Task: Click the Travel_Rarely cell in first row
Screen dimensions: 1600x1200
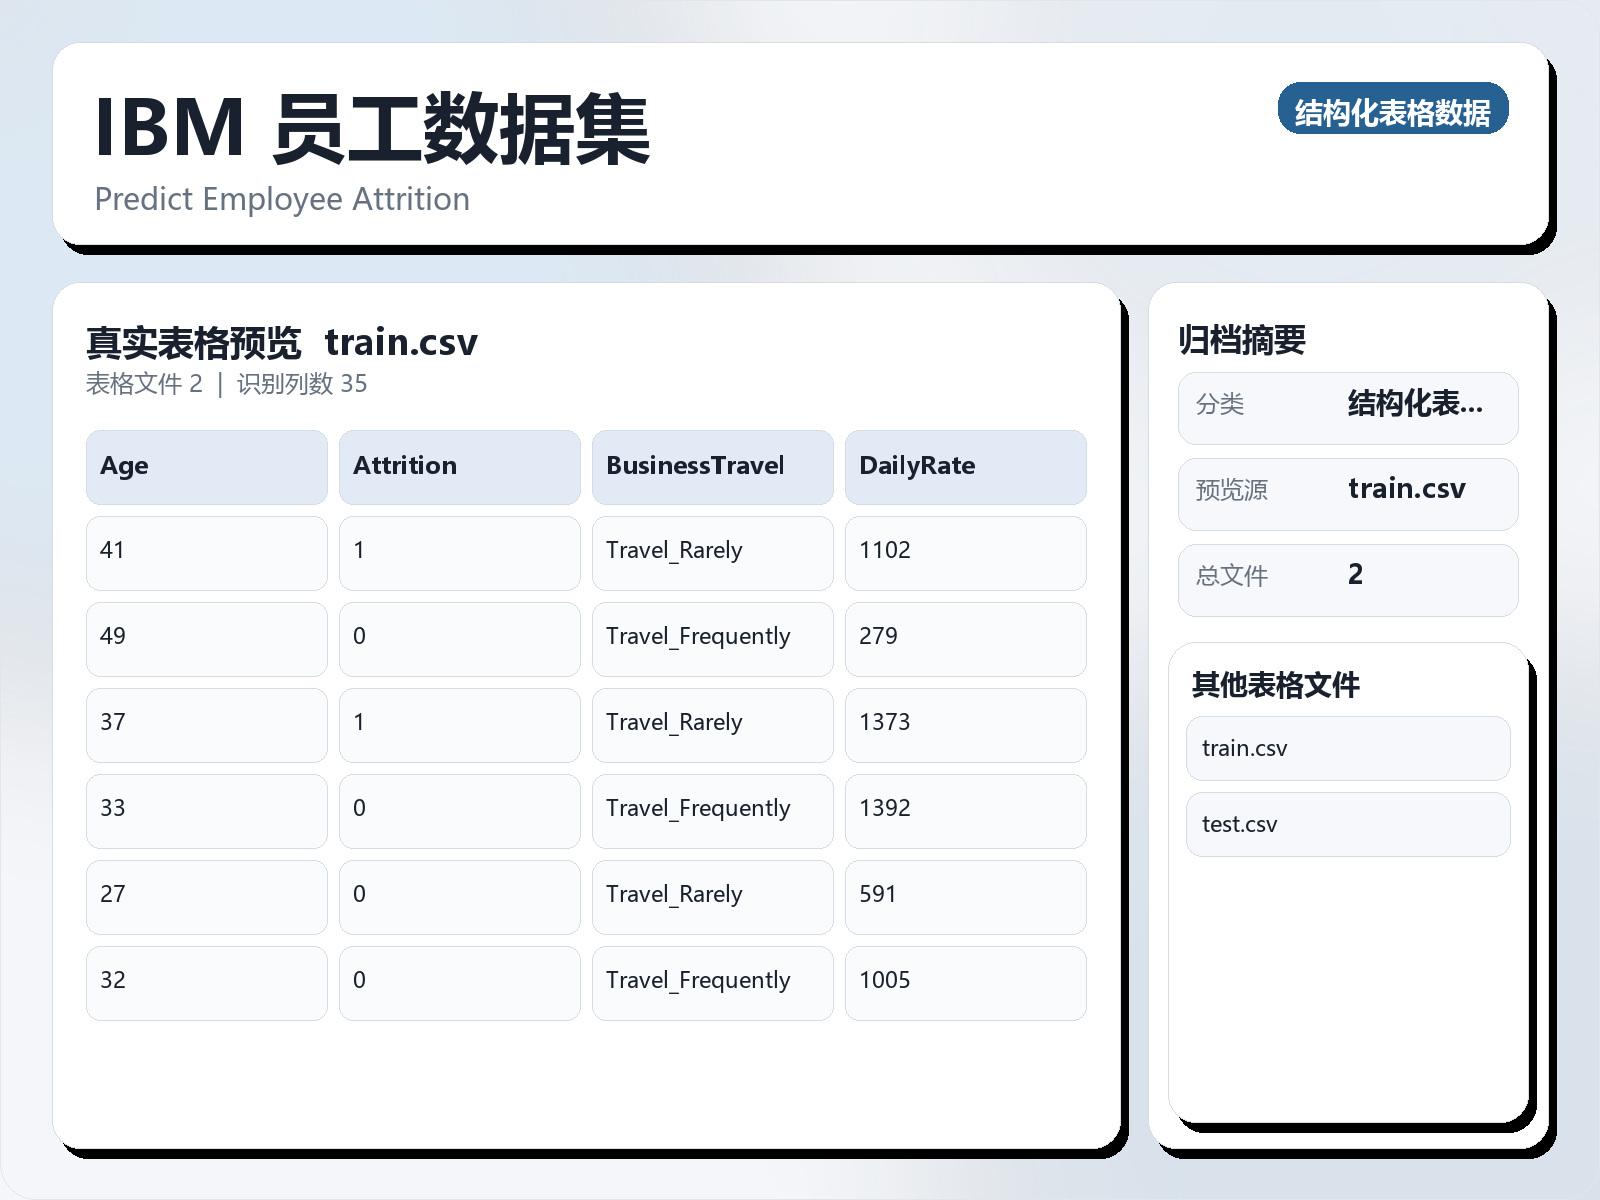Action: pos(712,552)
